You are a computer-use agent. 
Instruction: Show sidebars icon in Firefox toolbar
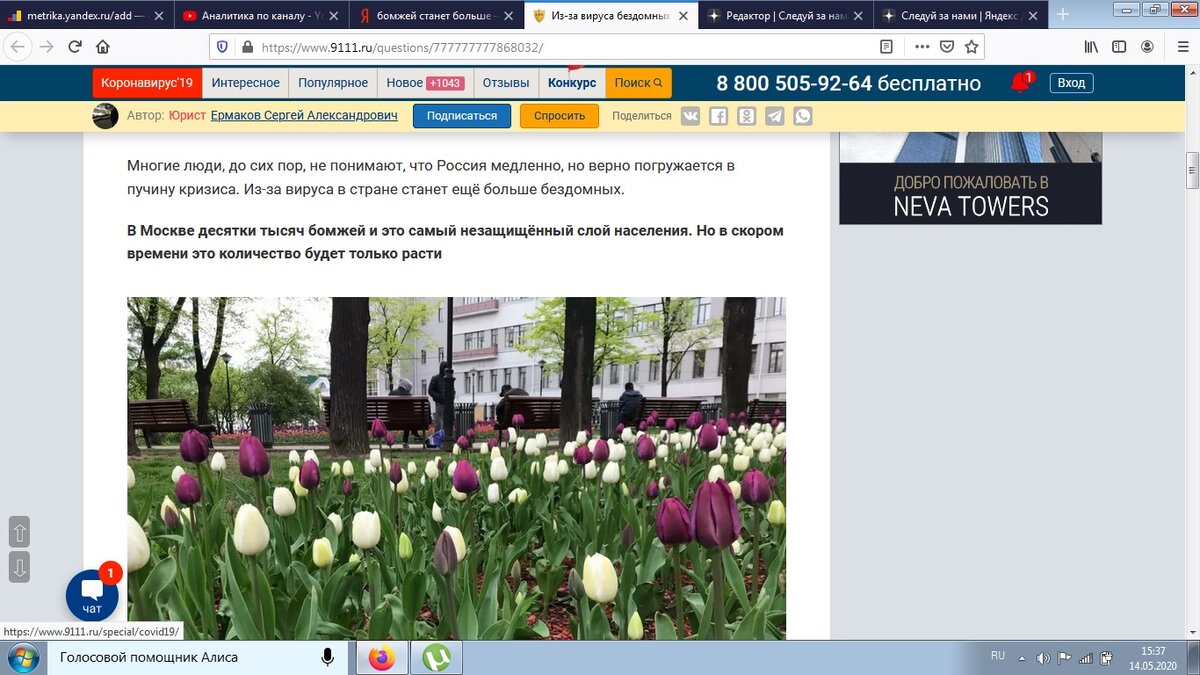click(1120, 47)
